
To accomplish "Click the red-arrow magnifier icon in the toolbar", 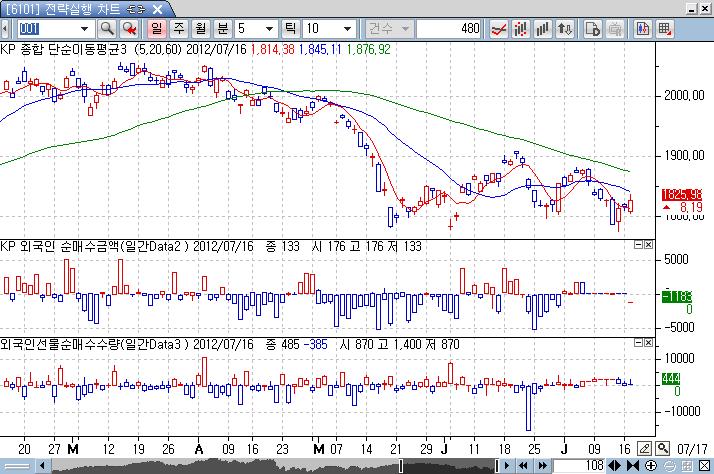I will pyautogui.click(x=129, y=28).
